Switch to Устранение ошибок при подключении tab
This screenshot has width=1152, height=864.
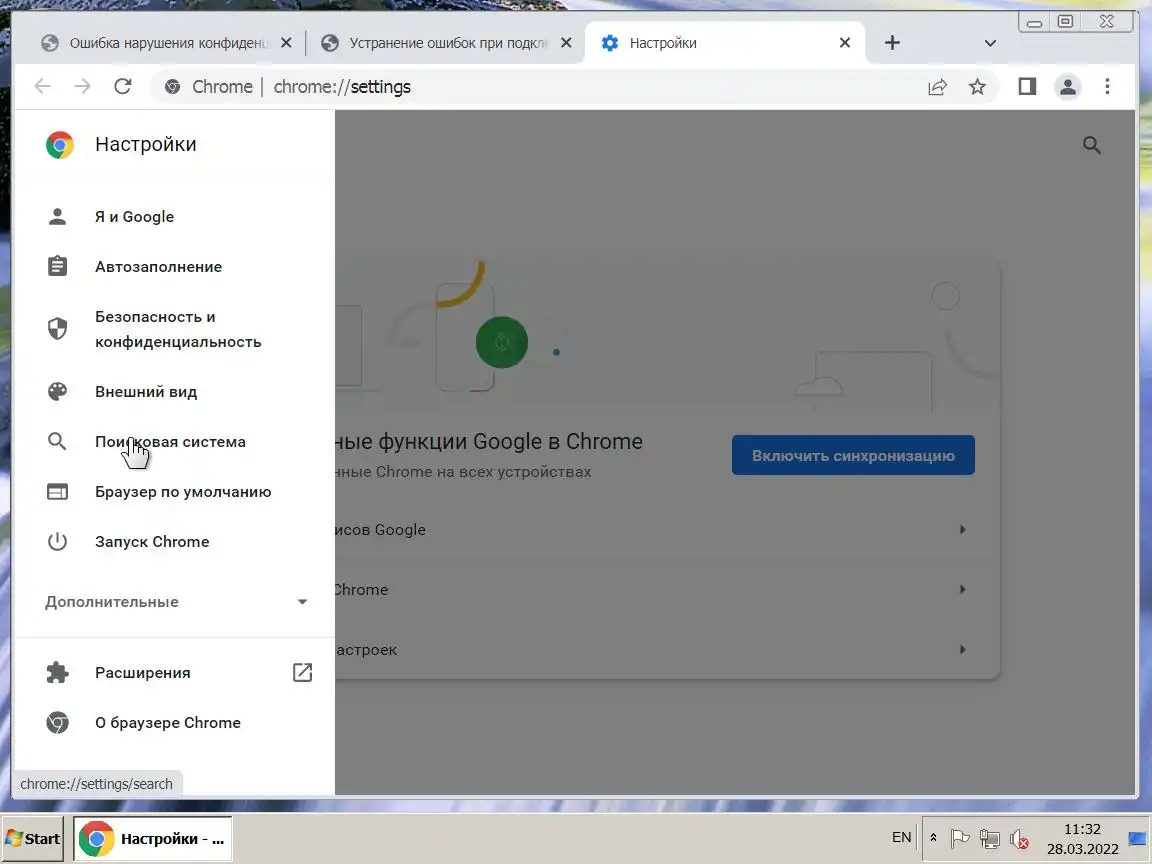pyautogui.click(x=446, y=43)
